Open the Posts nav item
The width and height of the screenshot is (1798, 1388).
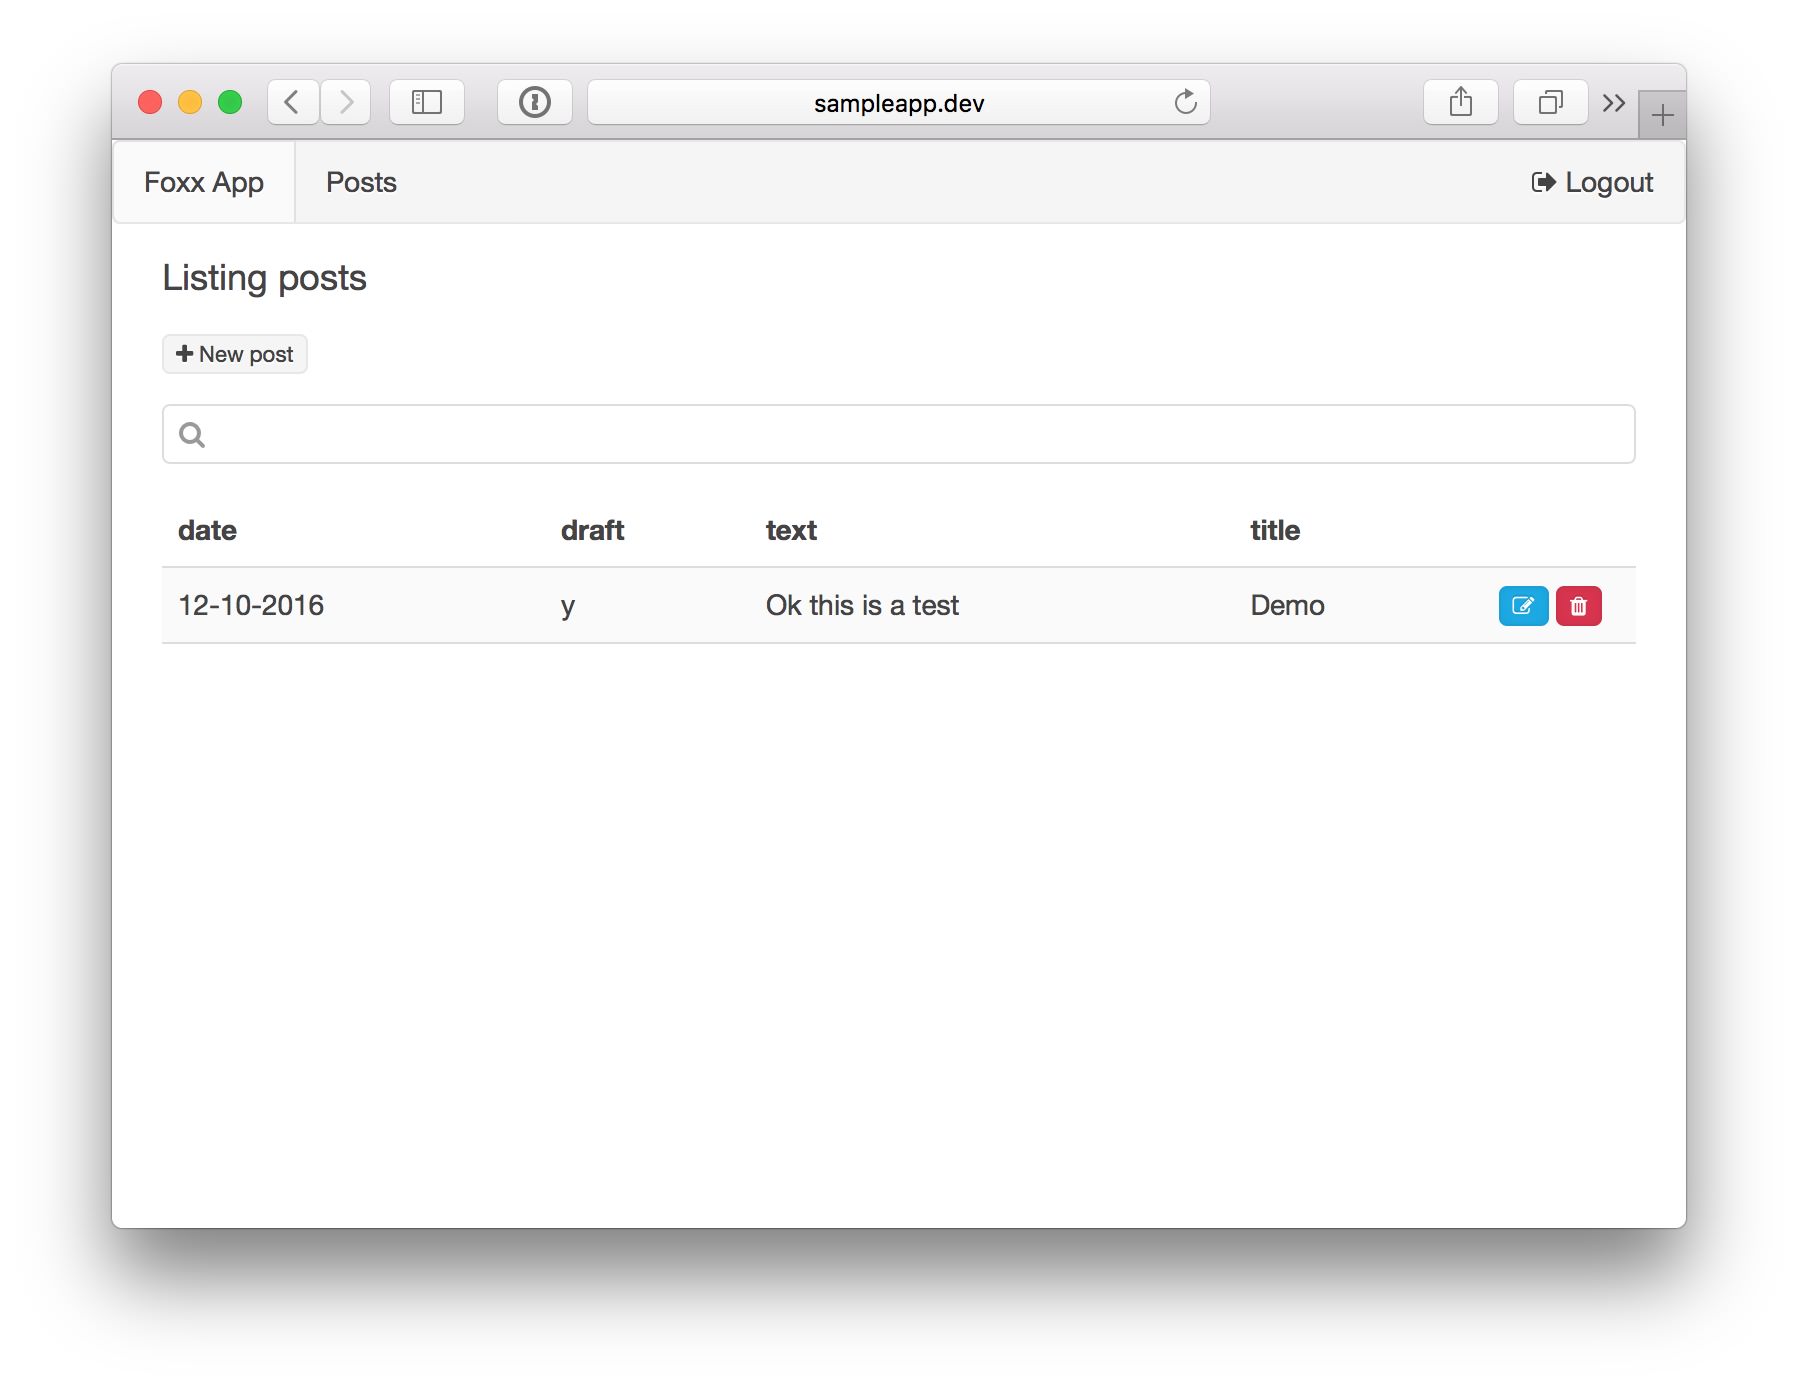[361, 182]
